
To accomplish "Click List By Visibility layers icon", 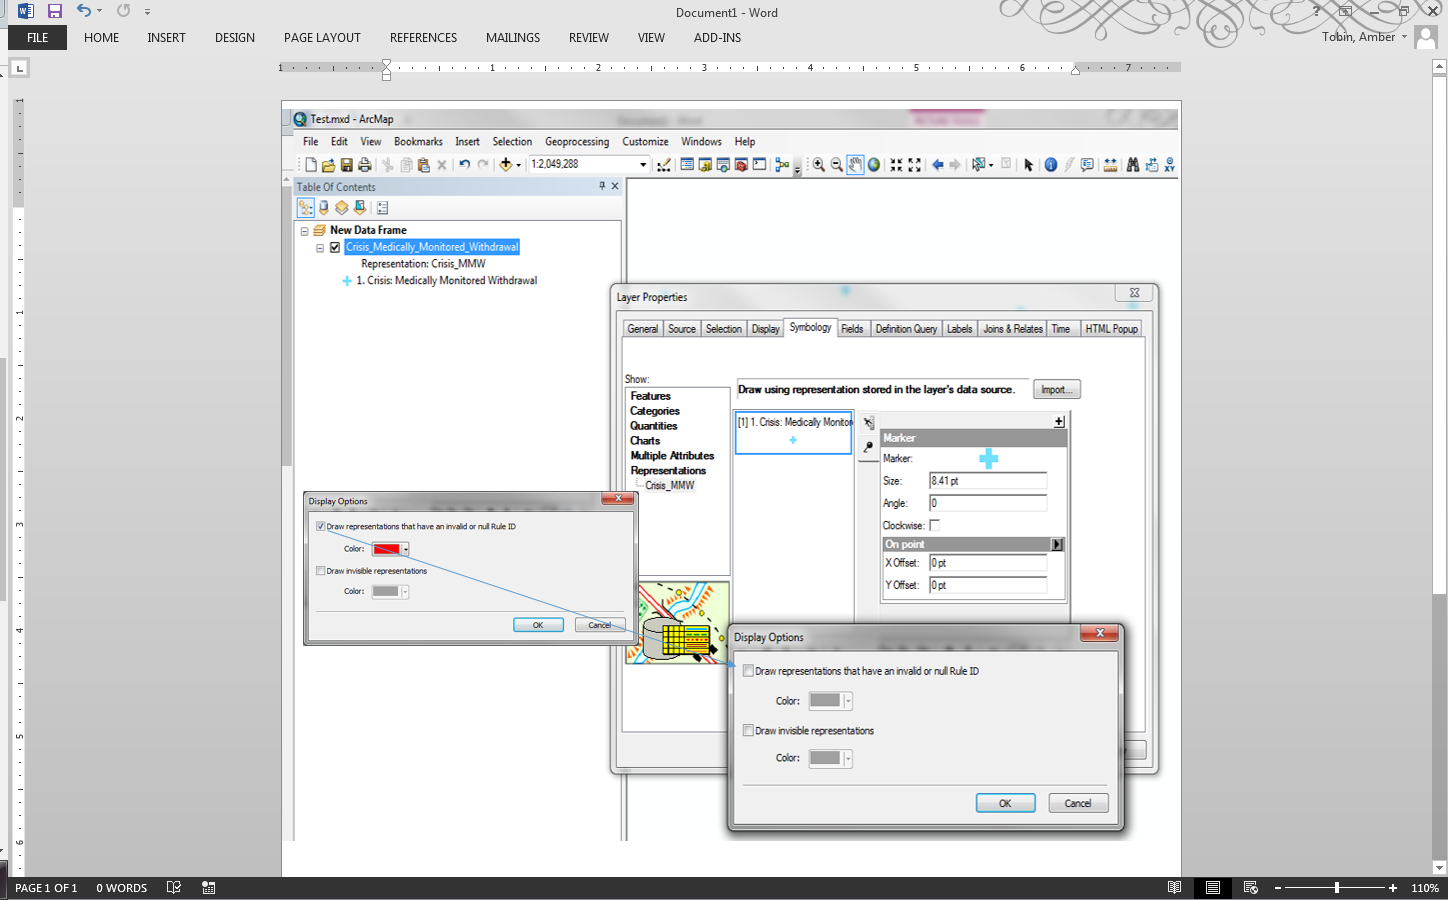I will tap(342, 208).
